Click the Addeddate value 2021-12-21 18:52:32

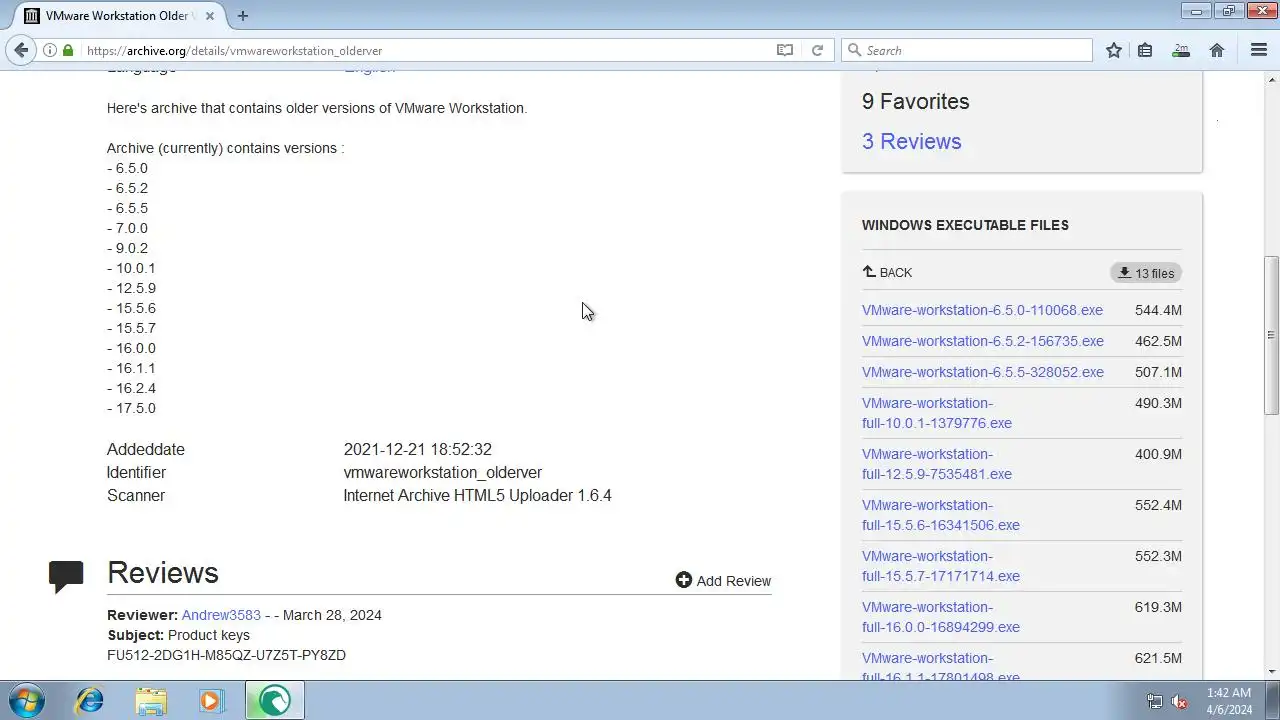point(417,449)
